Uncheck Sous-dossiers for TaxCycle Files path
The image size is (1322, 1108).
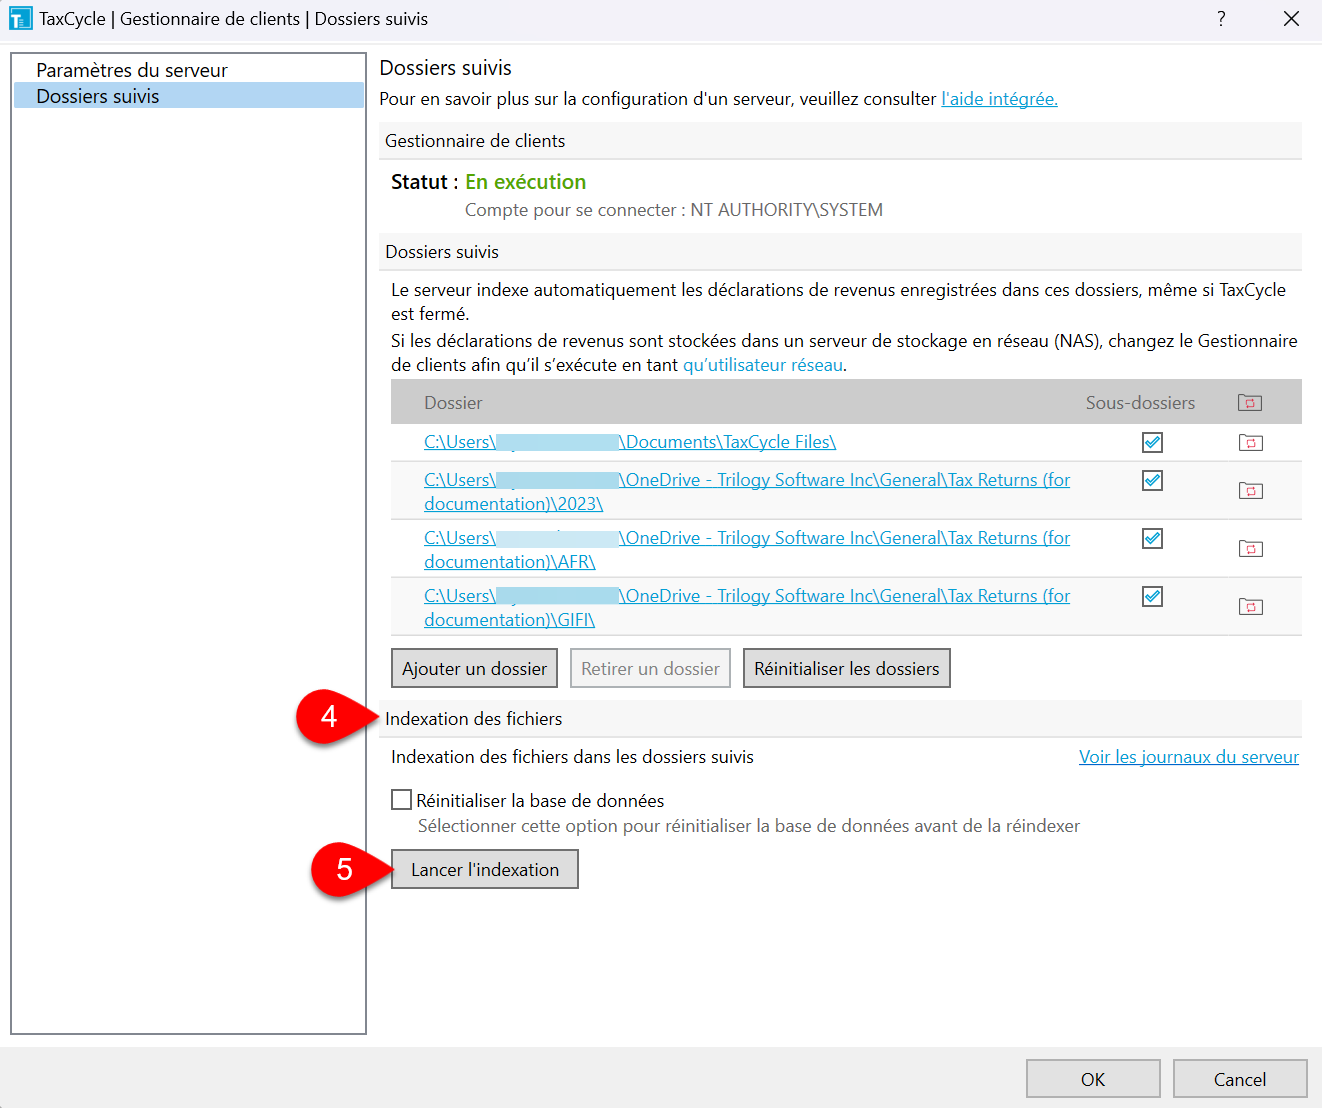point(1152,442)
